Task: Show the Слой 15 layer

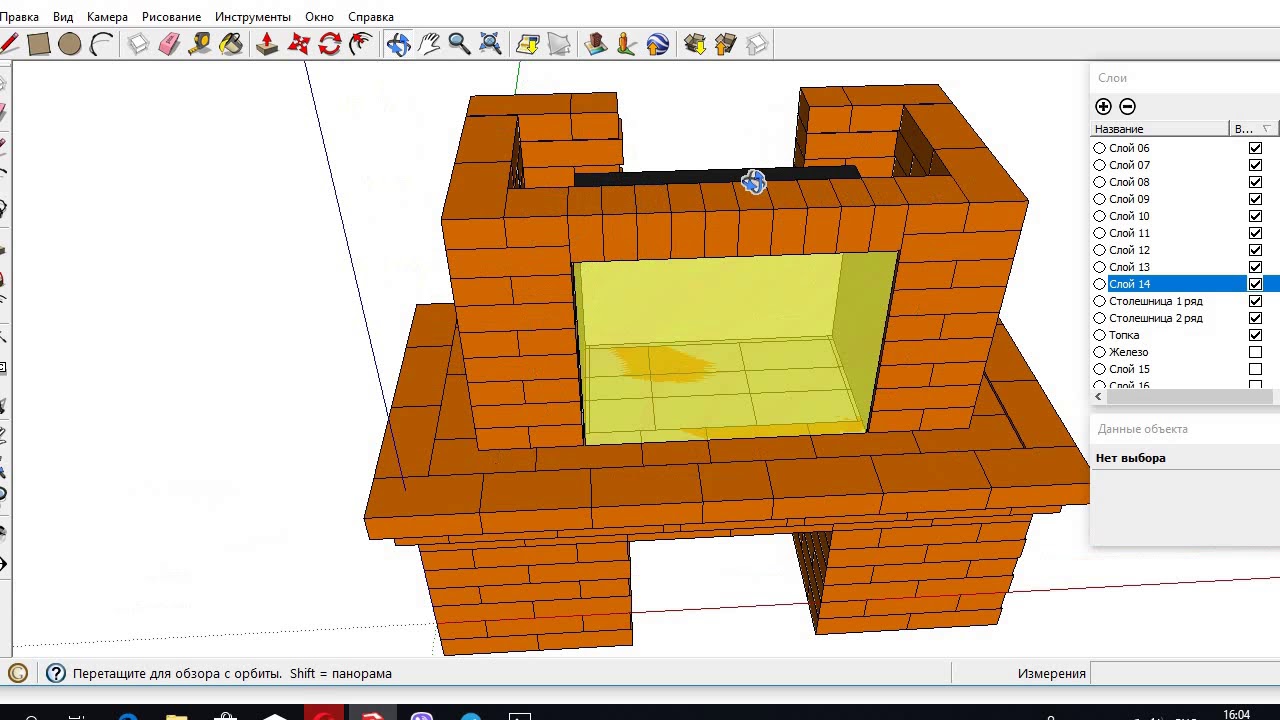Action: click(x=1255, y=369)
